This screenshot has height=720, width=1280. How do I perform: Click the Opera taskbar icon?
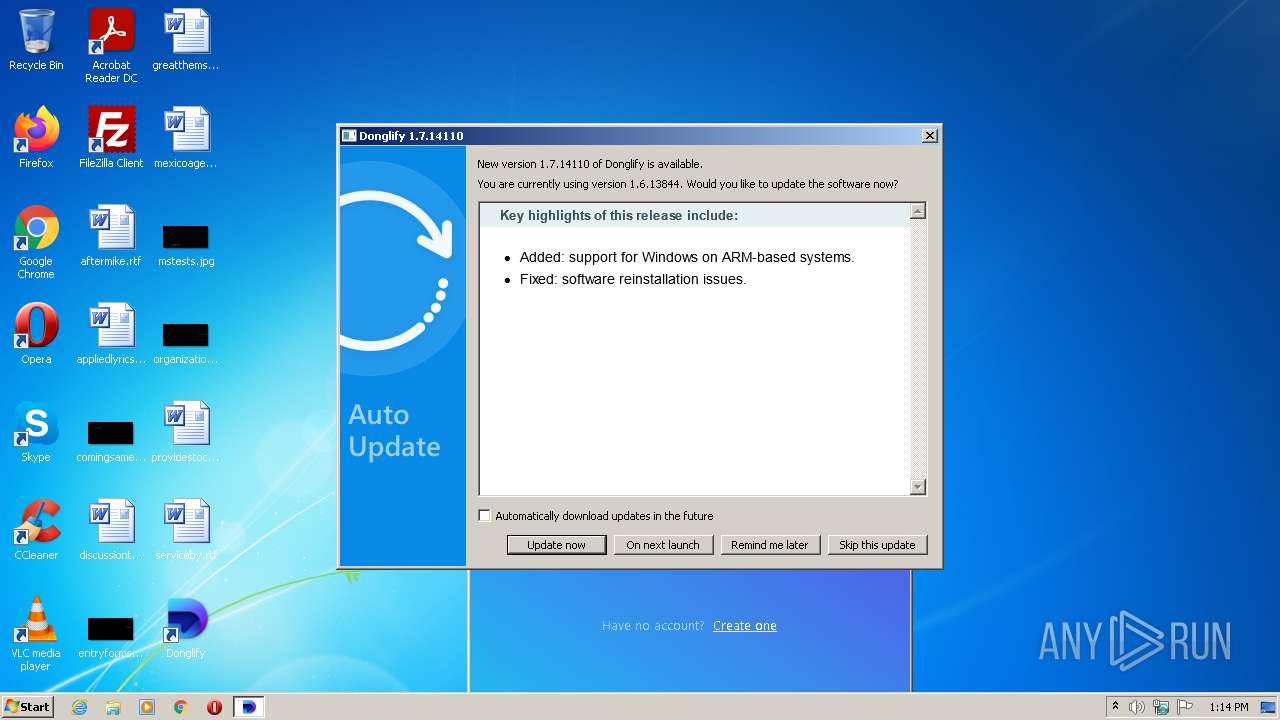click(214, 707)
